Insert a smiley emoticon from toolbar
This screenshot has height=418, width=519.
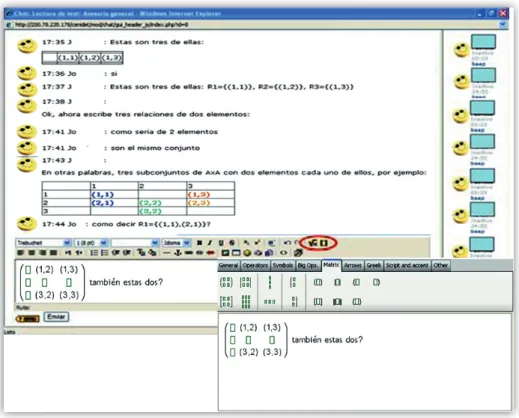pos(247,253)
